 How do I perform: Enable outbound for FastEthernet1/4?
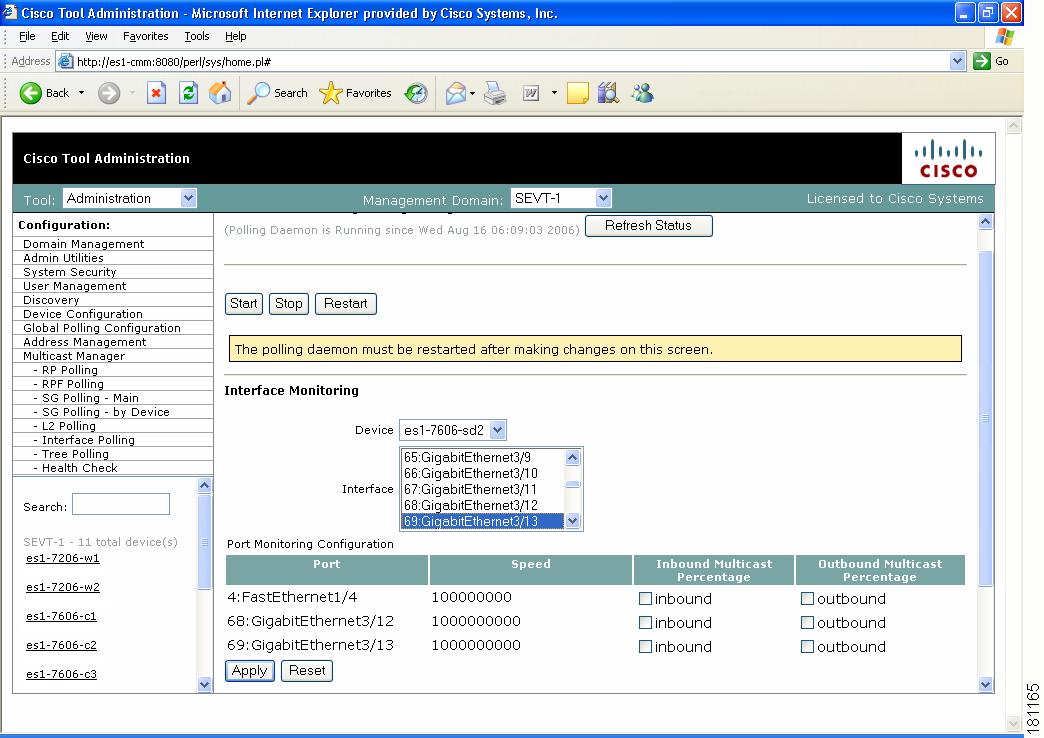807,599
